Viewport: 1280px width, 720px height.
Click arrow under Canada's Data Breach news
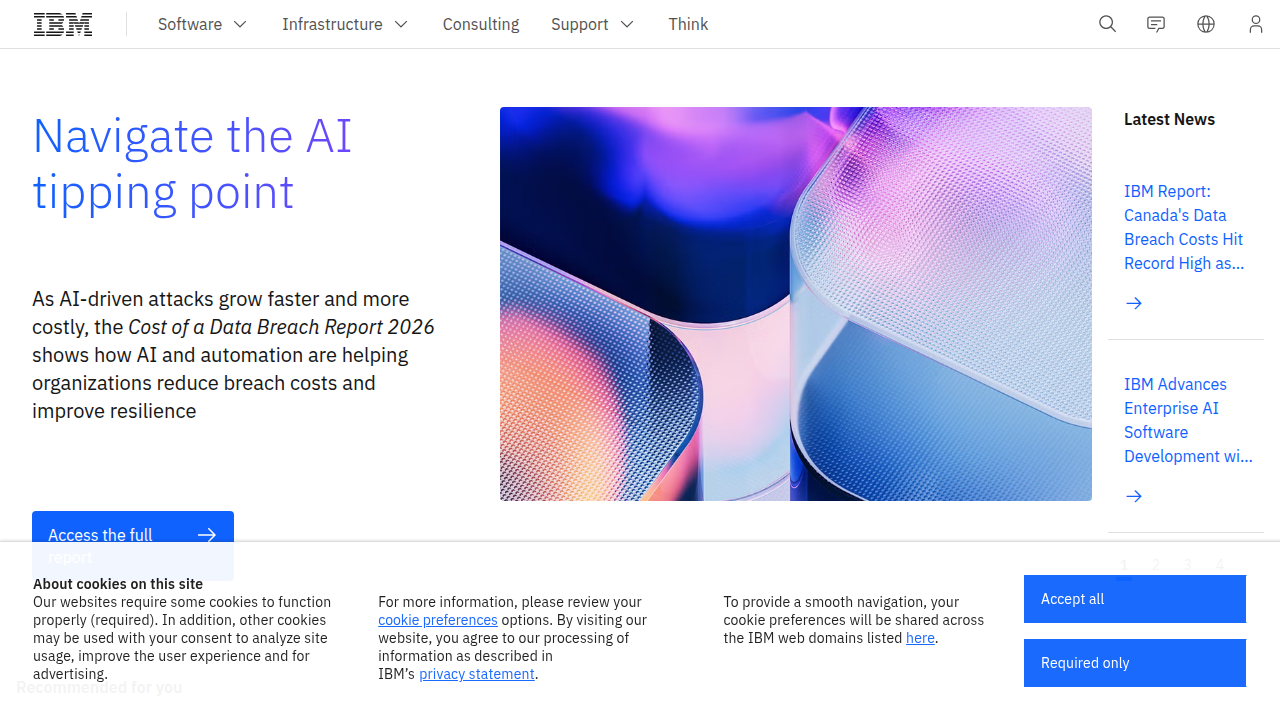(x=1134, y=303)
